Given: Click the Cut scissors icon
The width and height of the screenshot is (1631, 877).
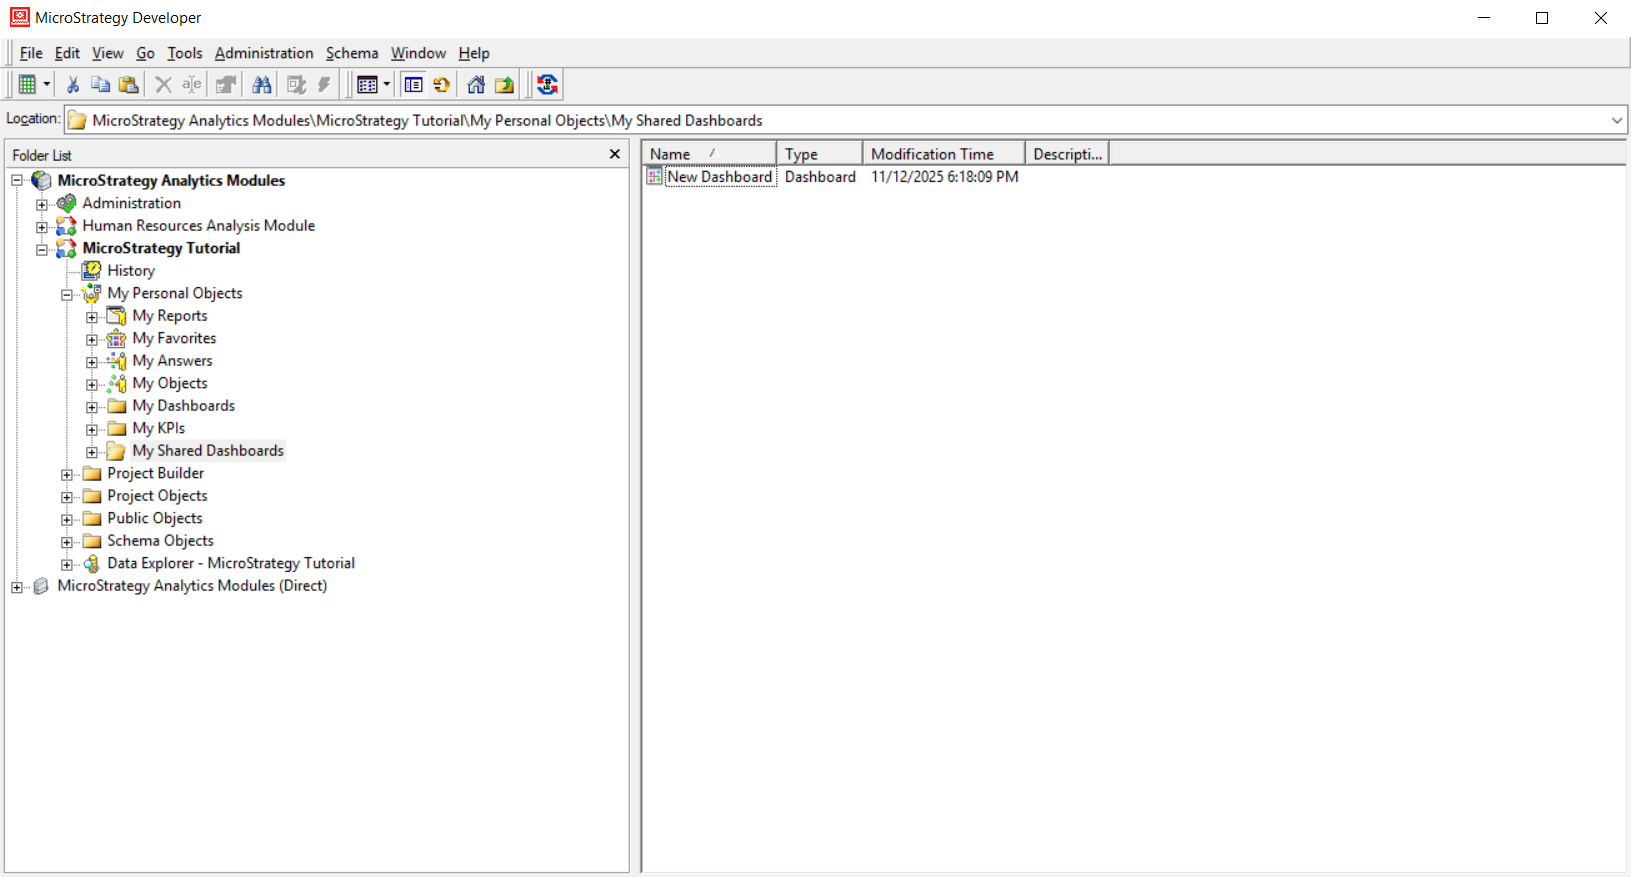Looking at the screenshot, I should pyautogui.click(x=72, y=85).
